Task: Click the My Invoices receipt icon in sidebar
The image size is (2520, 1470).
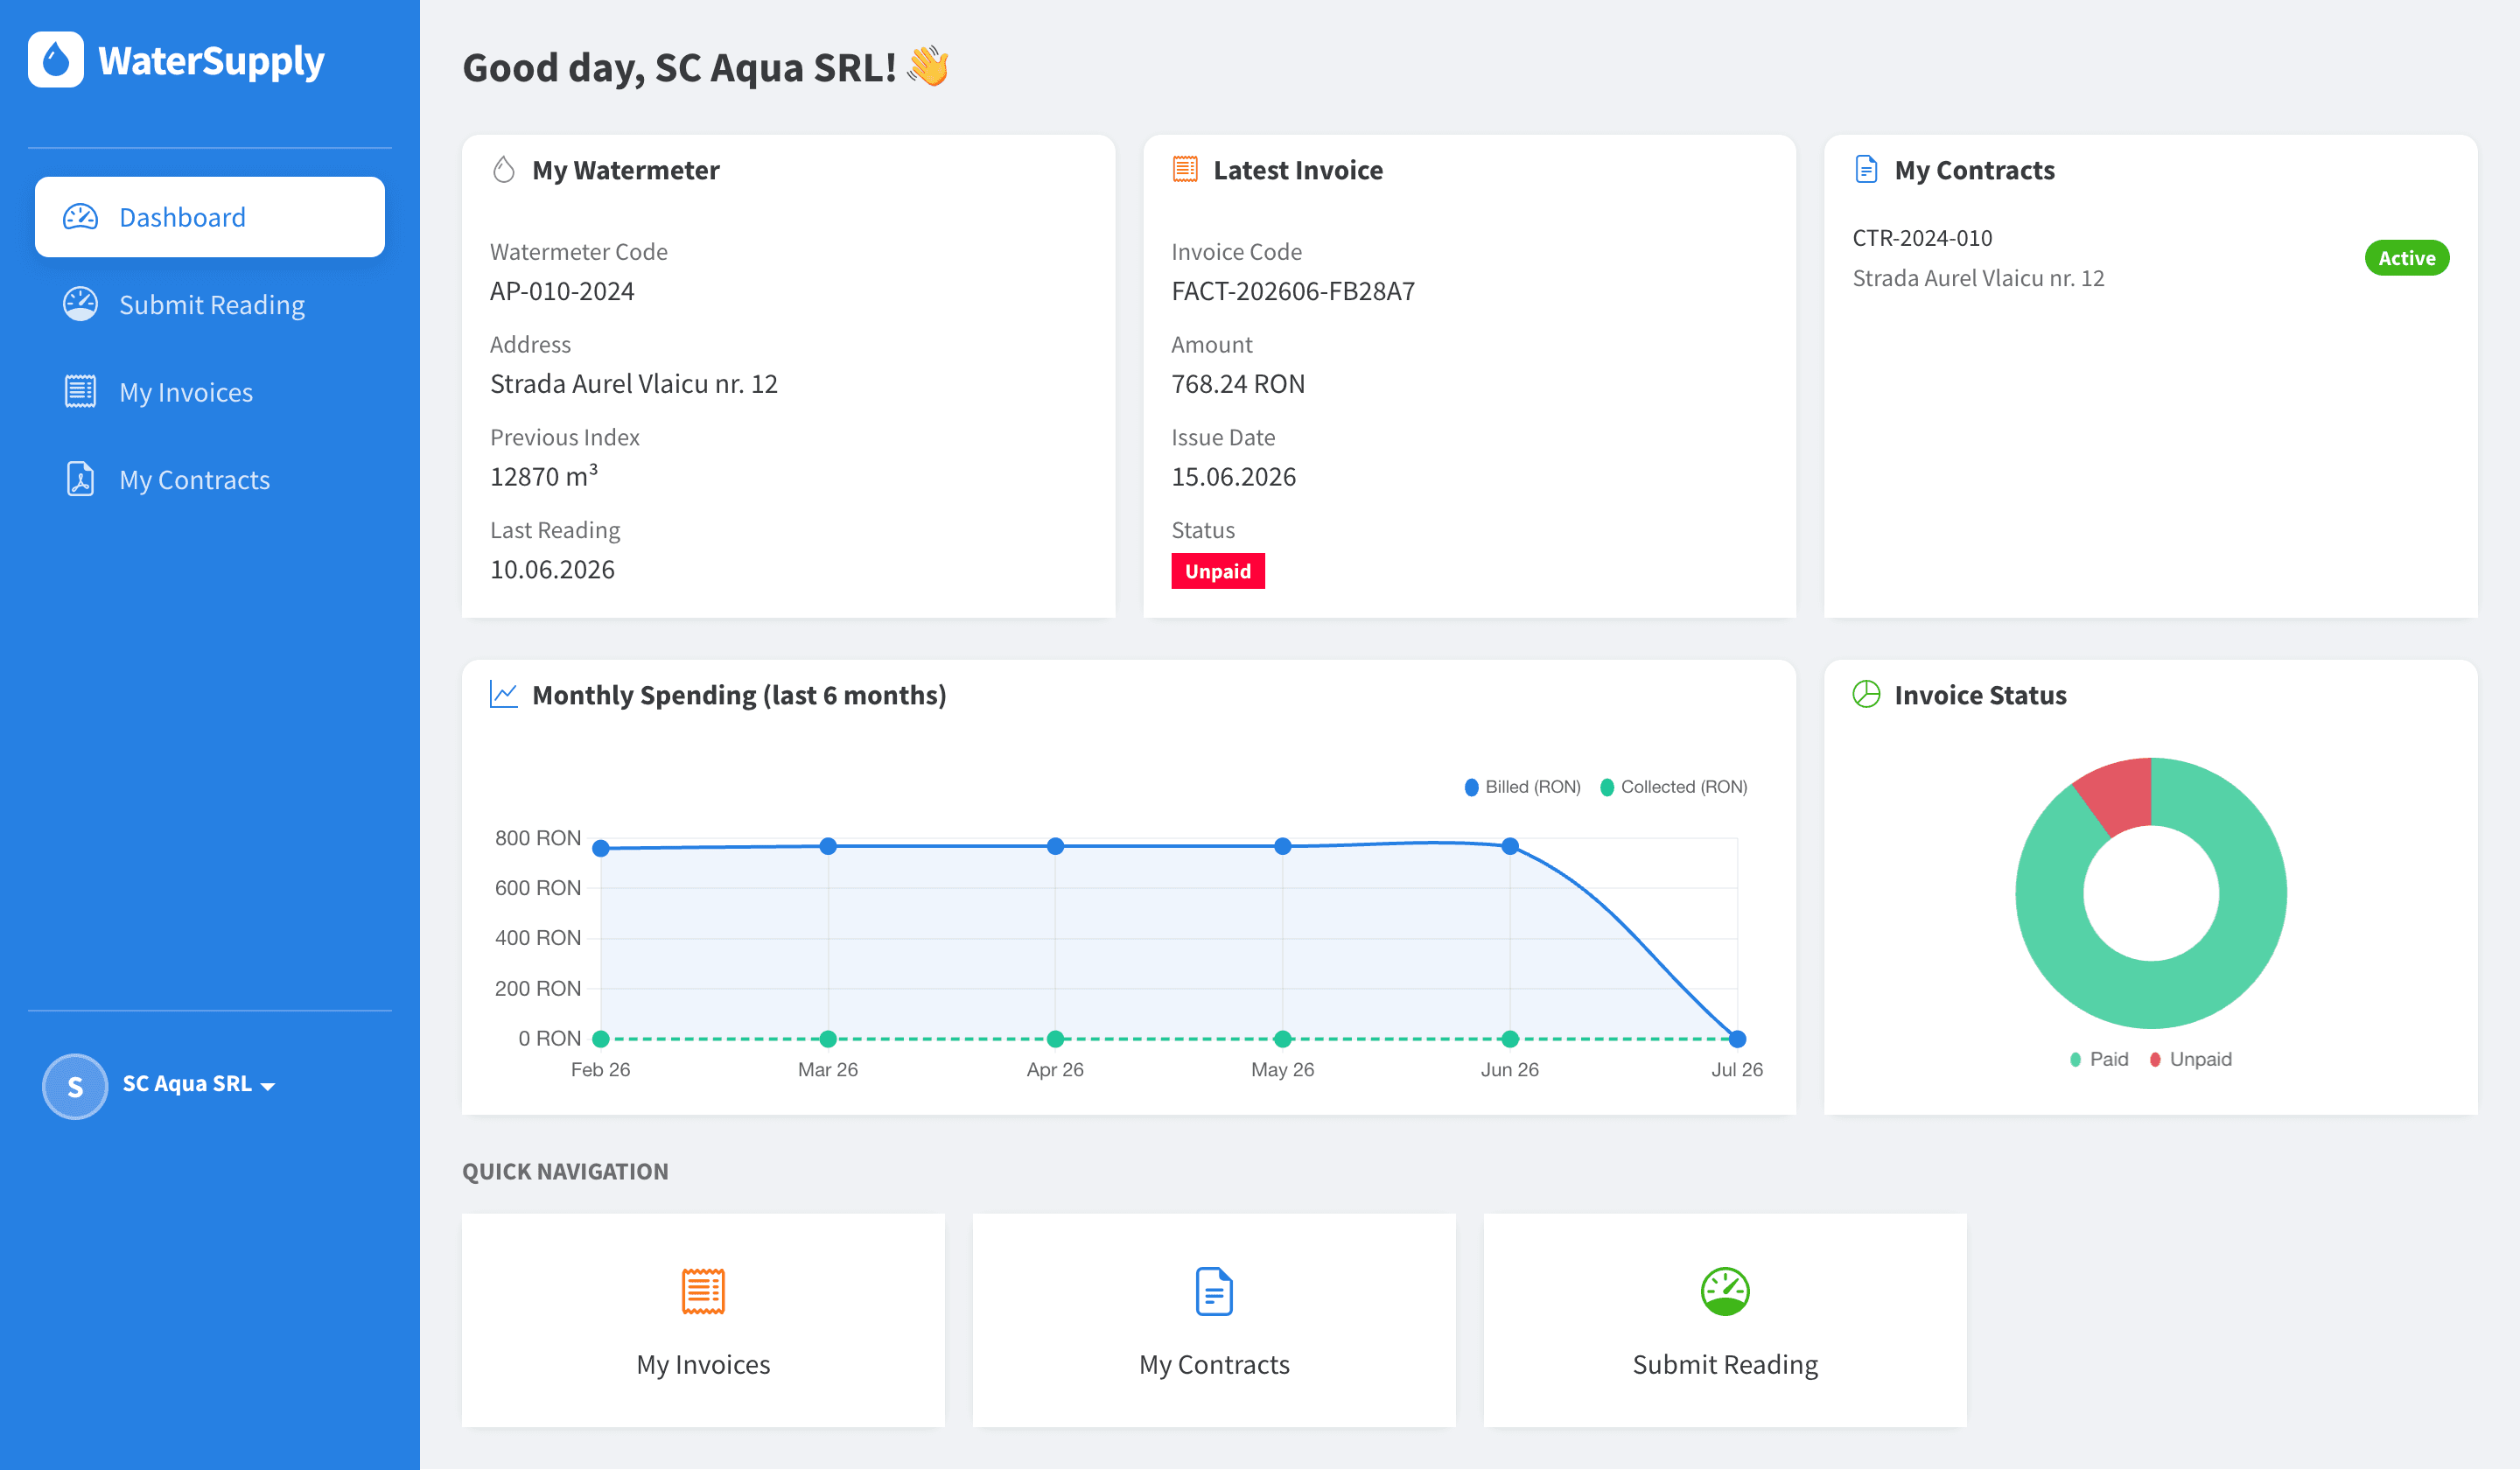Action: [80, 391]
